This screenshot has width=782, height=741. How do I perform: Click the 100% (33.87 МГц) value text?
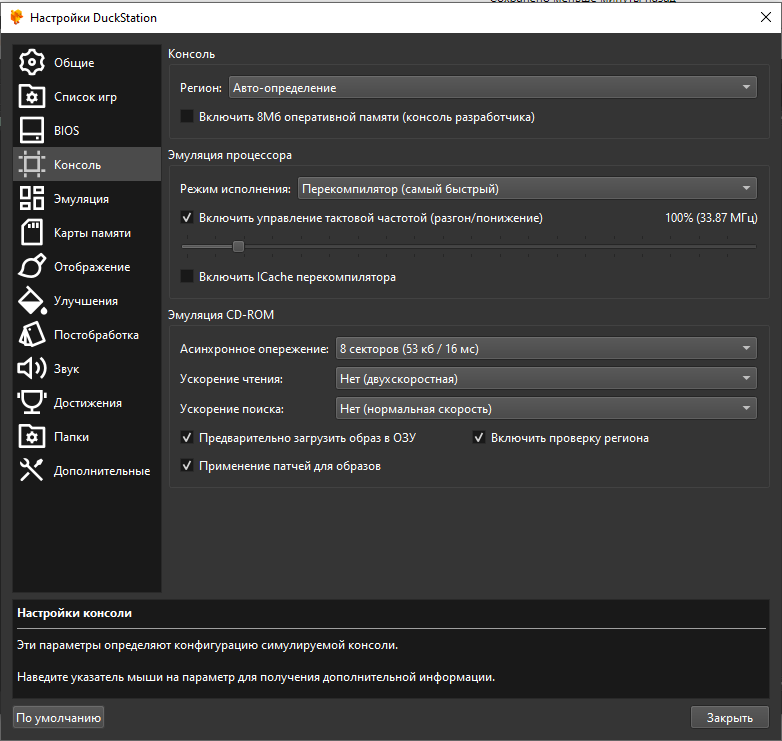(x=711, y=217)
